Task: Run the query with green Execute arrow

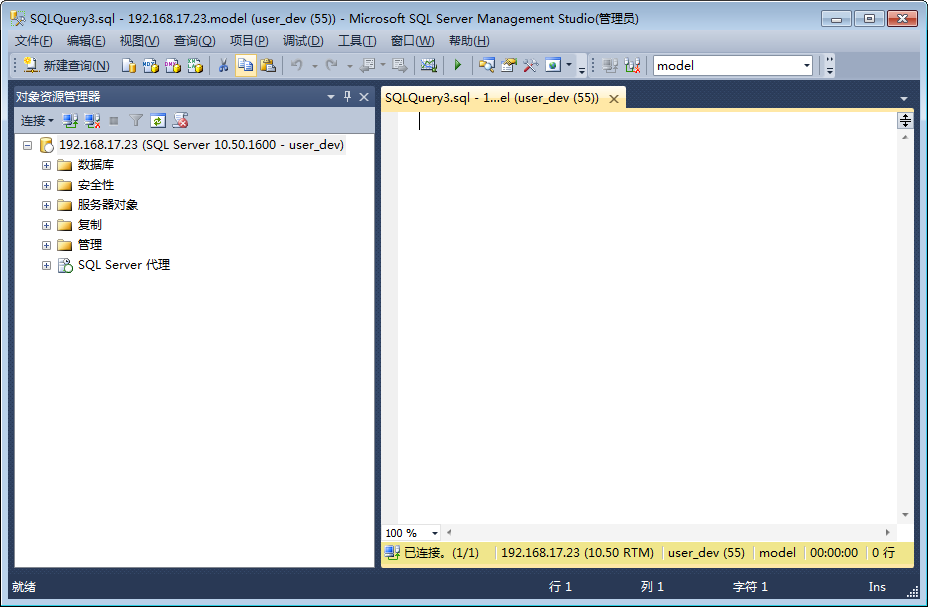Action: (x=458, y=66)
